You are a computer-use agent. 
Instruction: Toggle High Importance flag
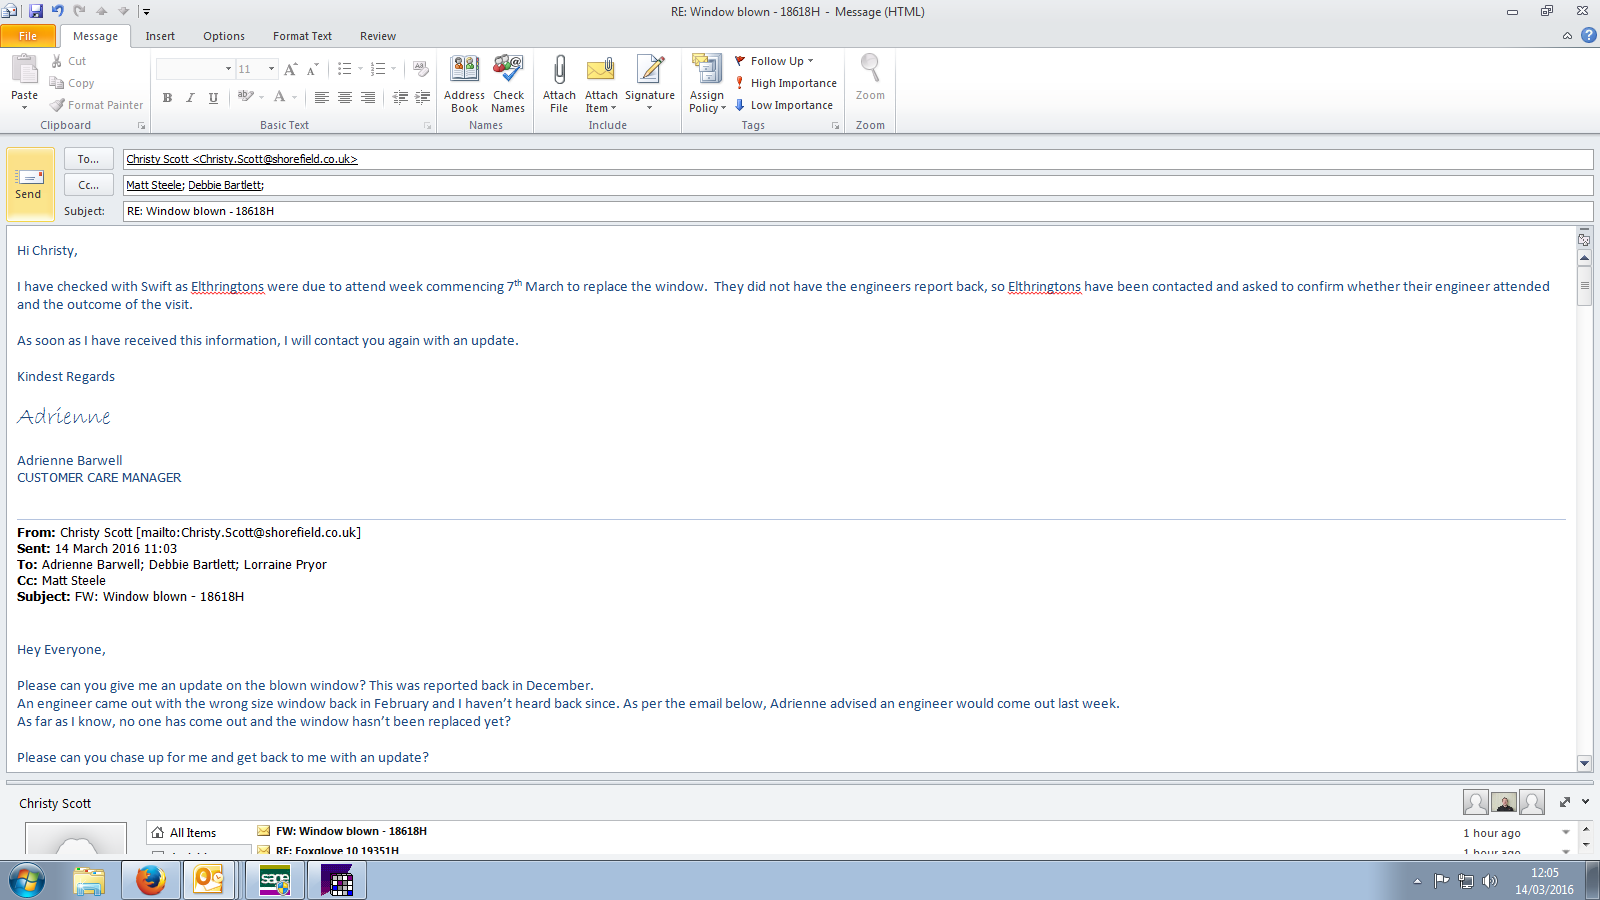(786, 83)
